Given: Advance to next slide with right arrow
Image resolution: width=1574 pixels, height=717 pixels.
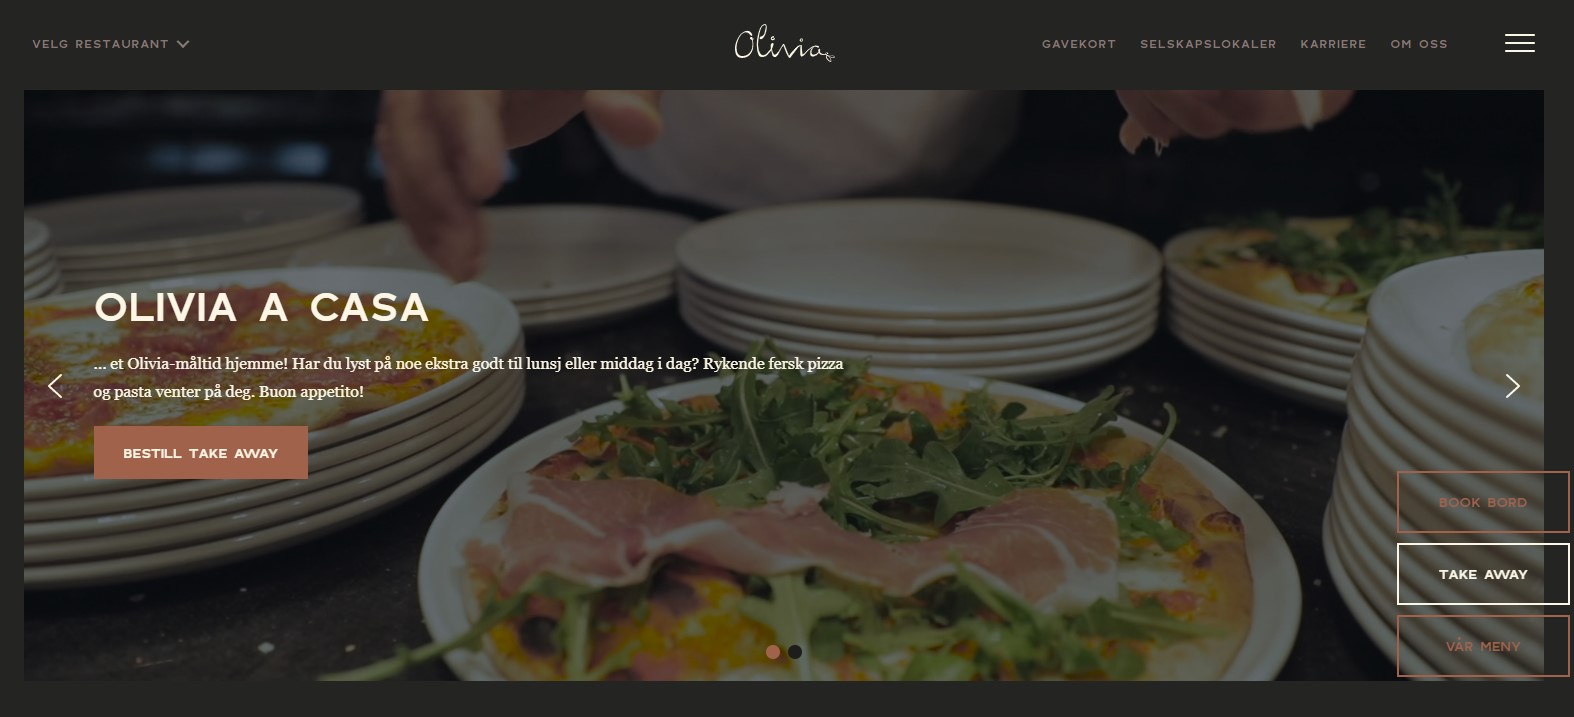Looking at the screenshot, I should [x=1512, y=386].
